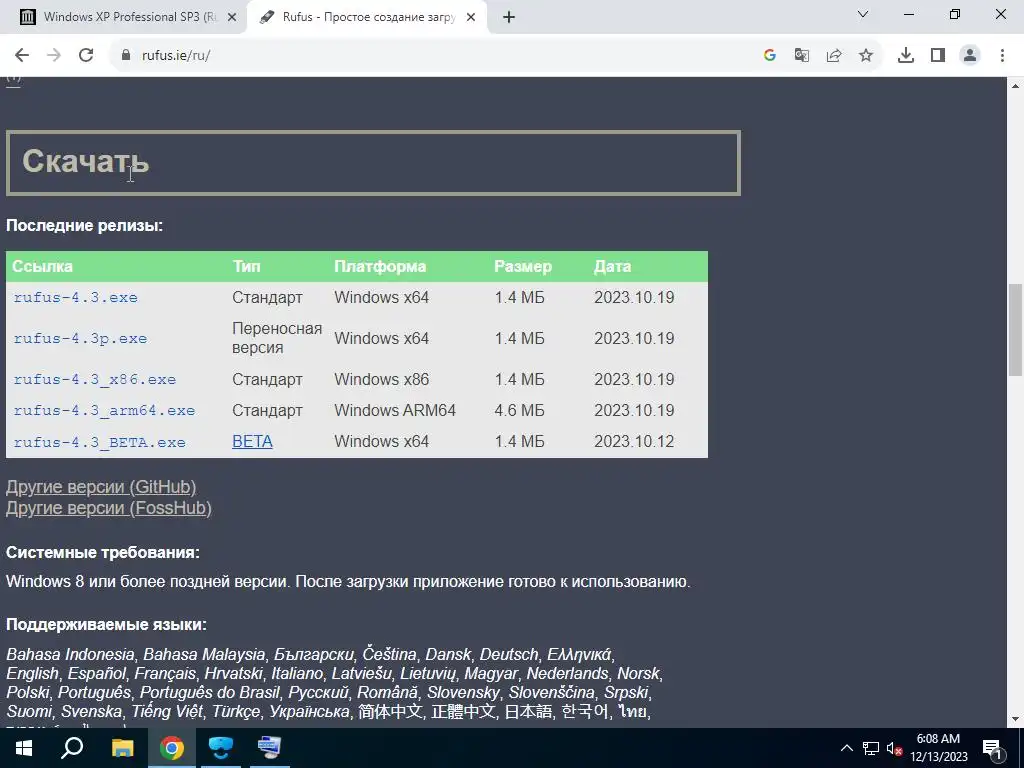This screenshot has width=1024, height=768.
Task: Click the scrollbar up arrow
Action: [x=1015, y=86]
